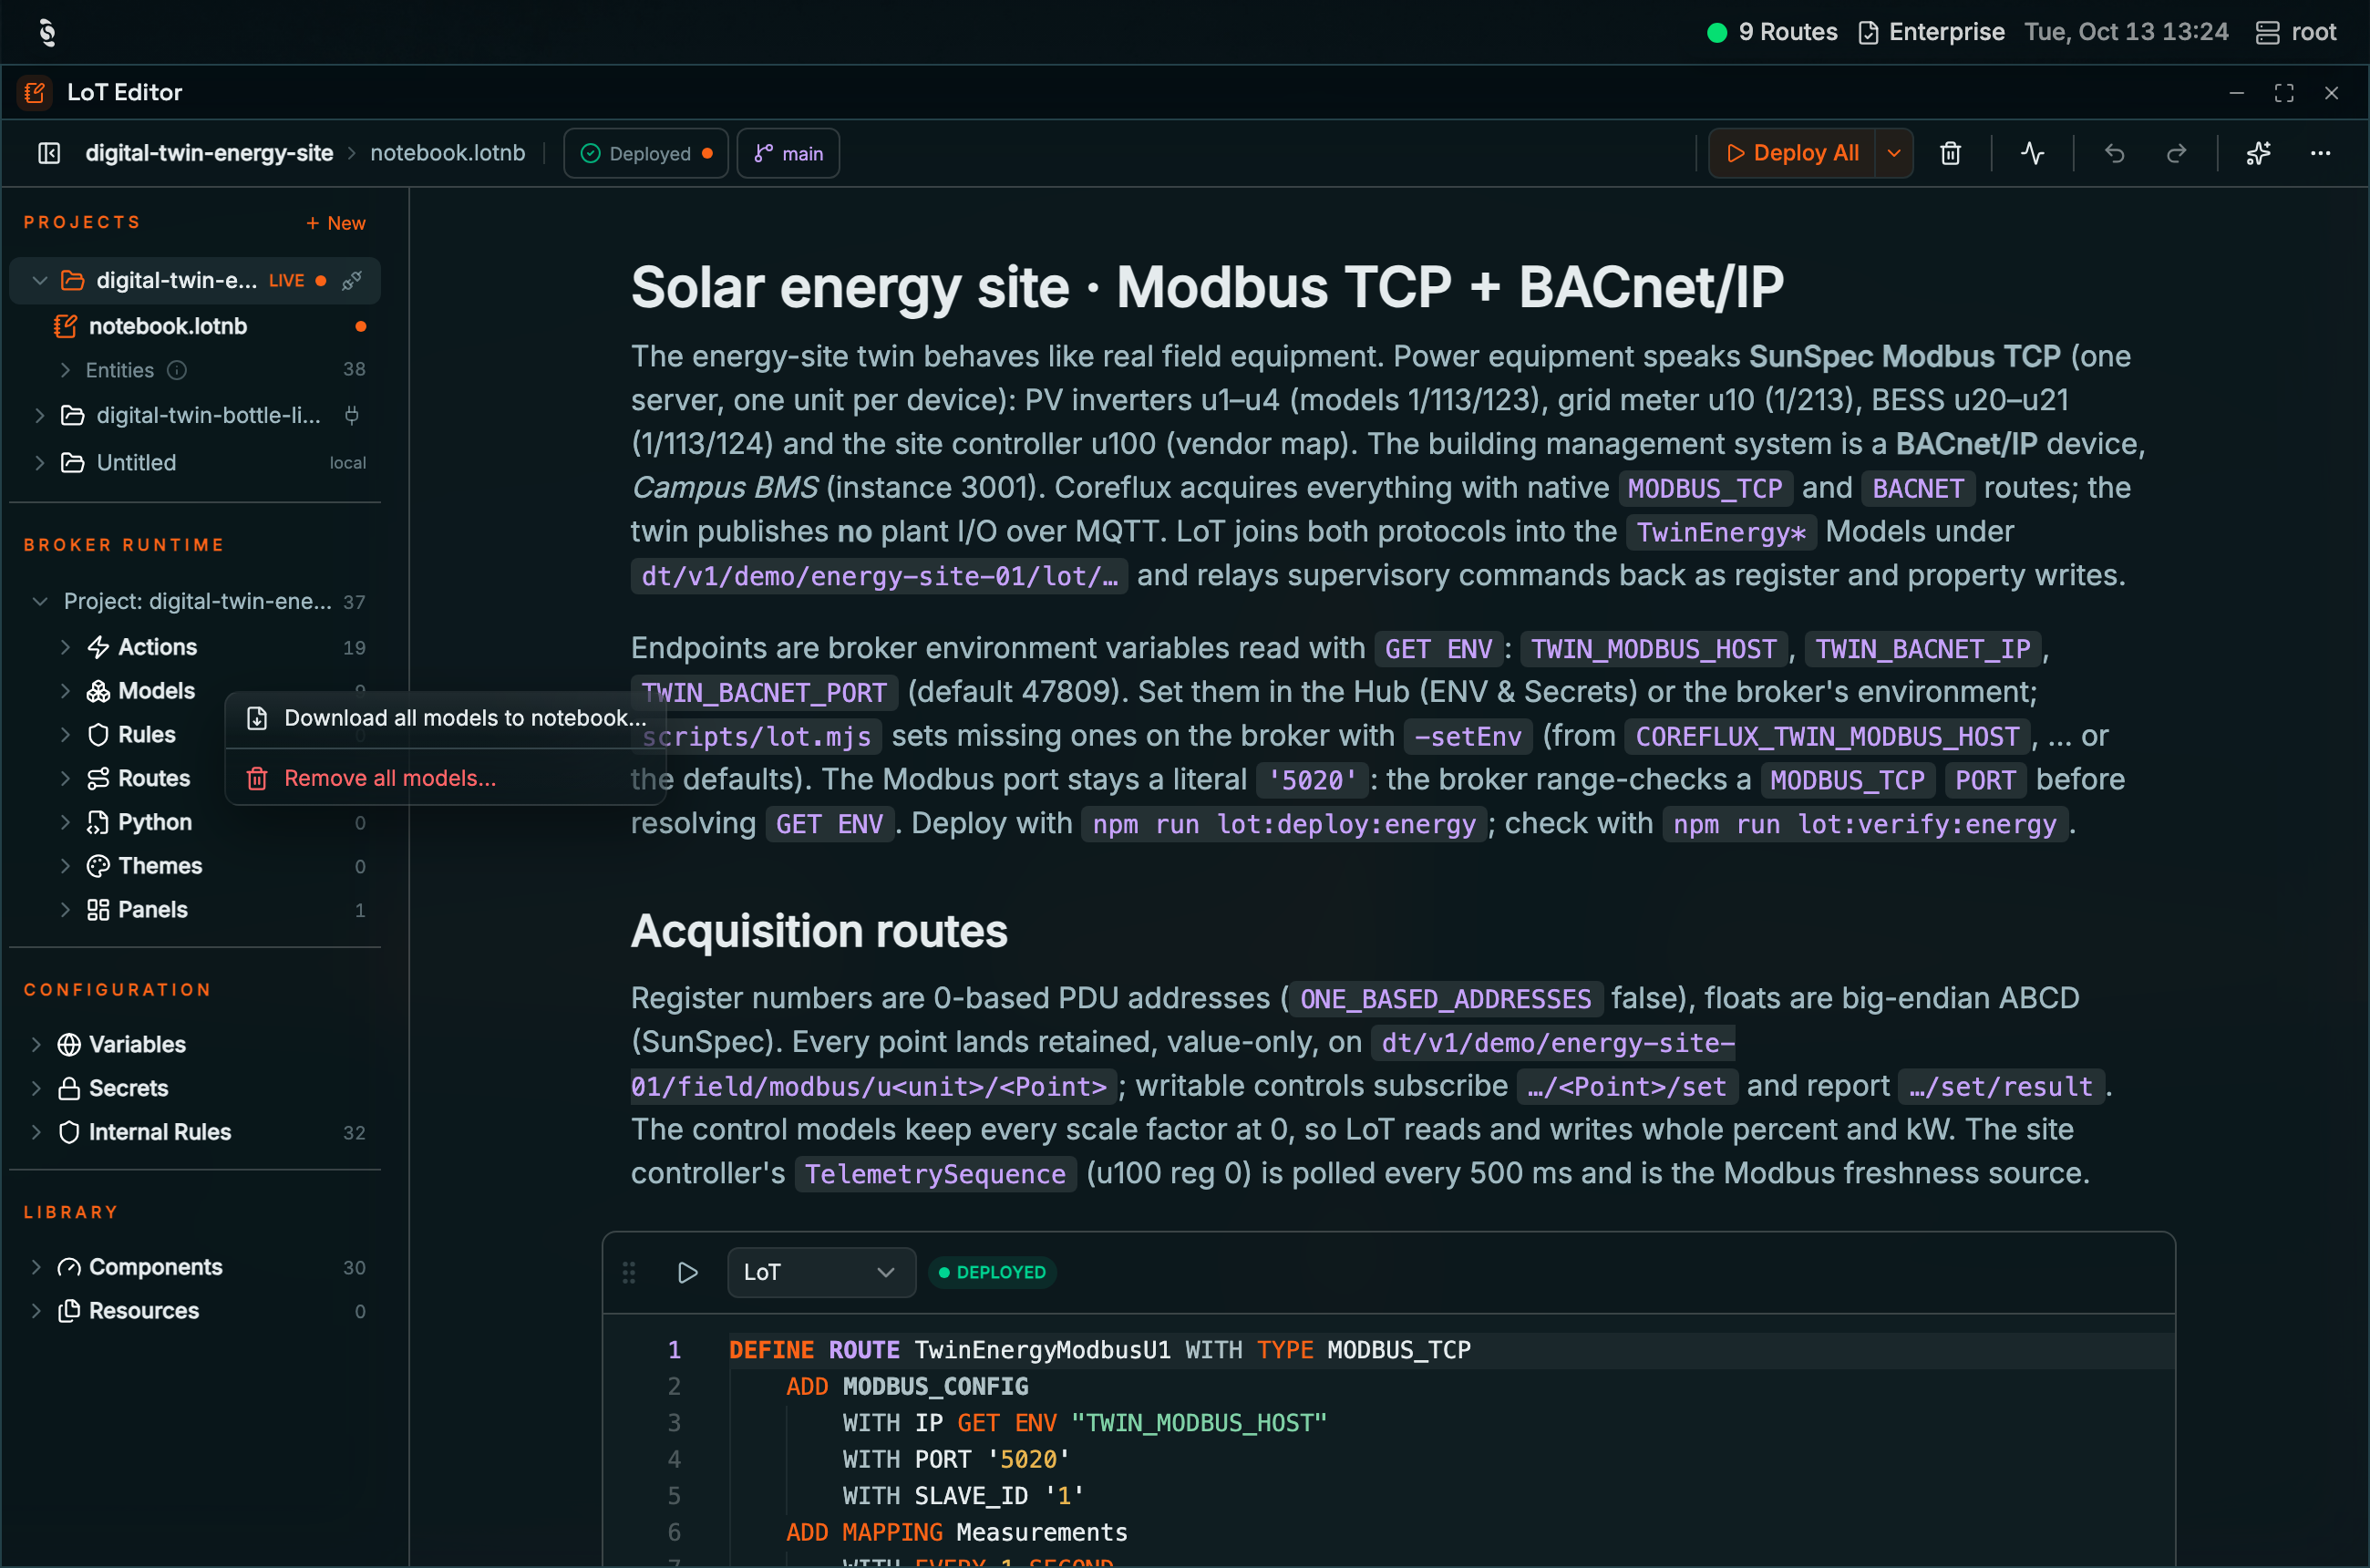Grab the cell drag handle dots
This screenshot has width=2370, height=1568.
tap(629, 1272)
